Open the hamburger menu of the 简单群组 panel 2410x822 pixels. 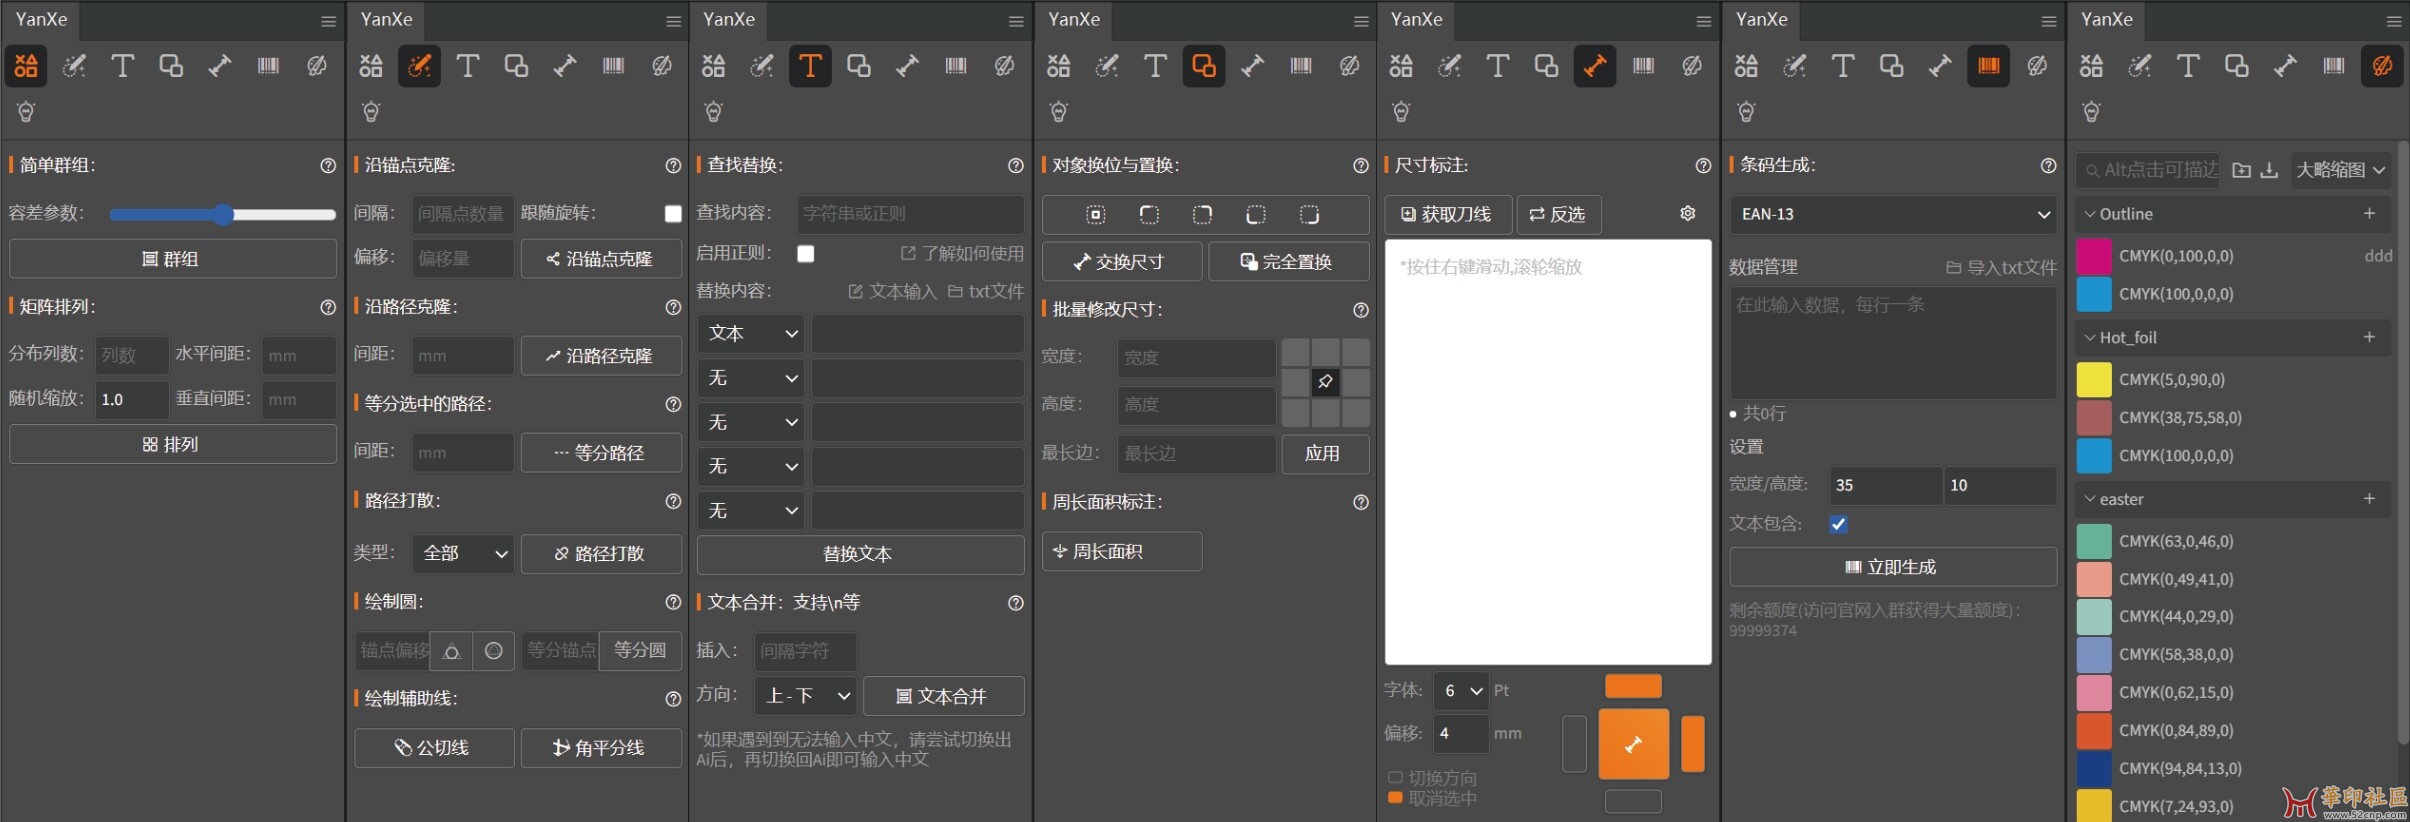tap(328, 21)
